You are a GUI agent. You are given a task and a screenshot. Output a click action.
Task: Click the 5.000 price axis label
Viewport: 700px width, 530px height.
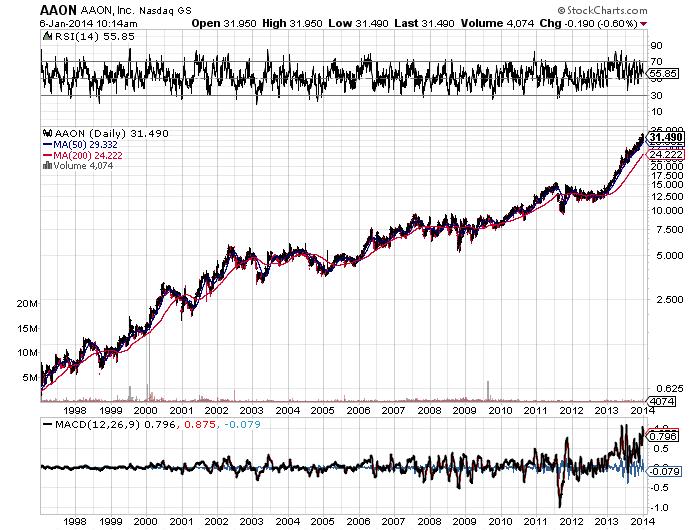coord(669,256)
